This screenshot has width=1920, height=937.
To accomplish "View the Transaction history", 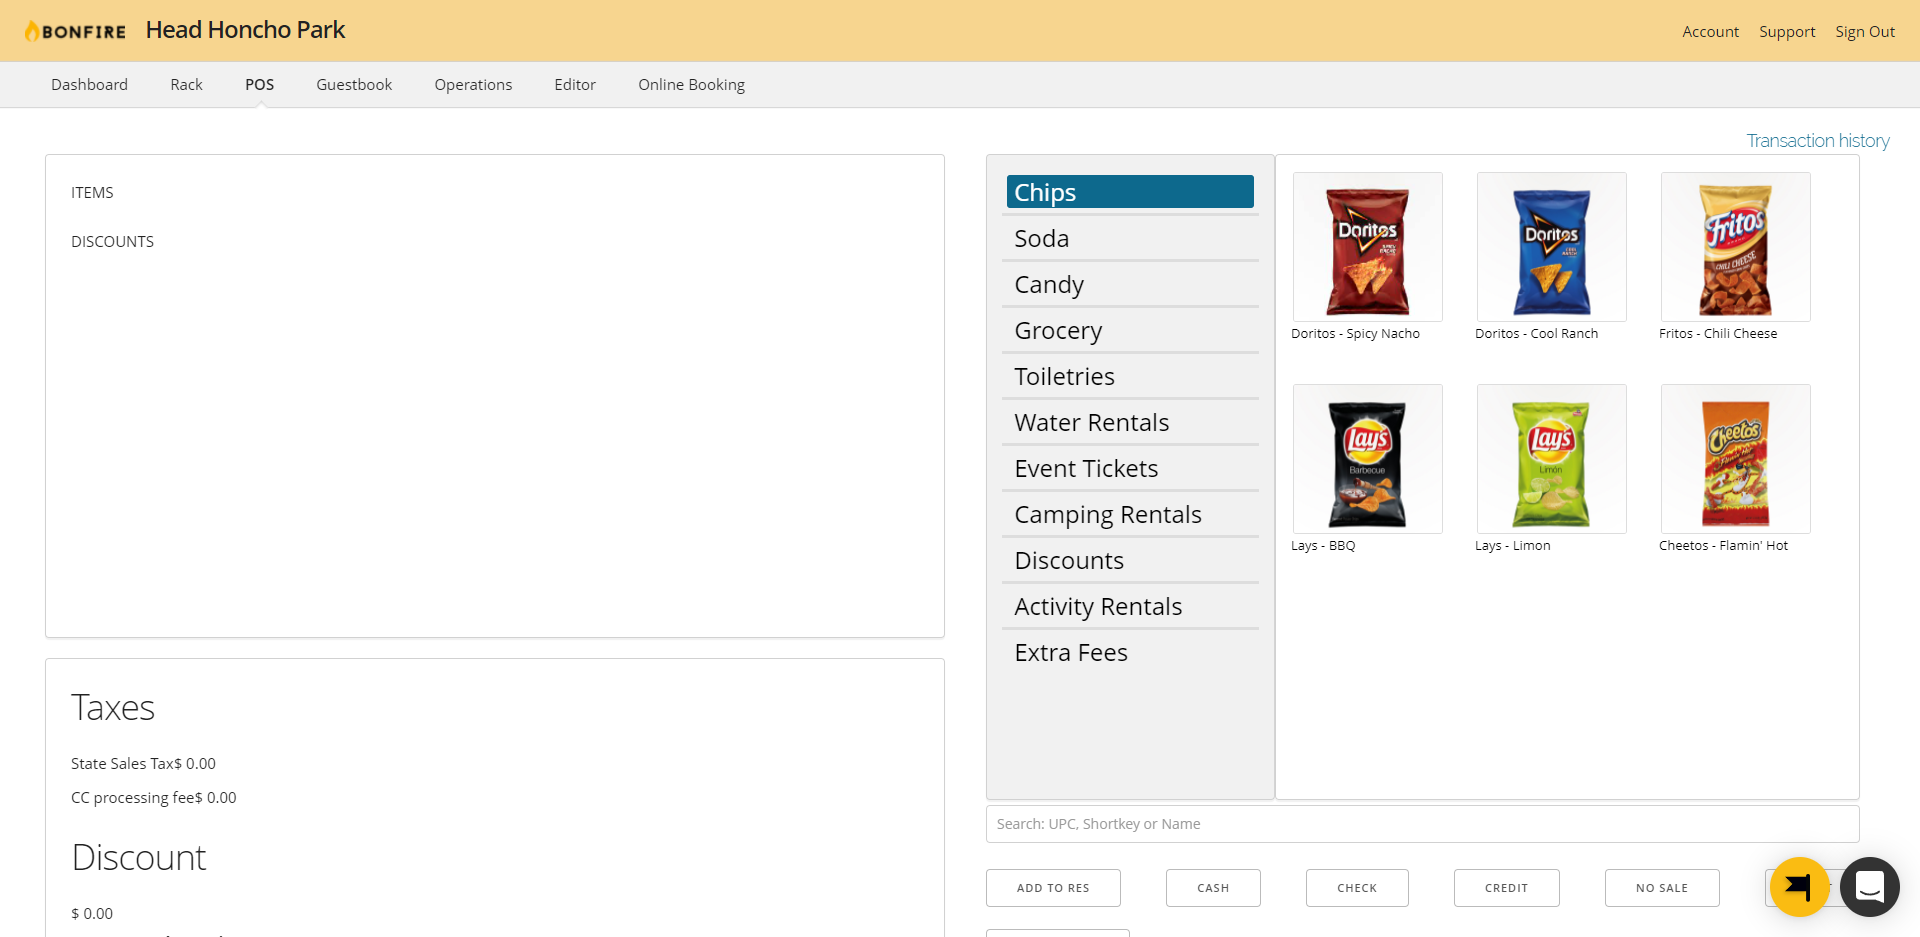I will 1817,140.
